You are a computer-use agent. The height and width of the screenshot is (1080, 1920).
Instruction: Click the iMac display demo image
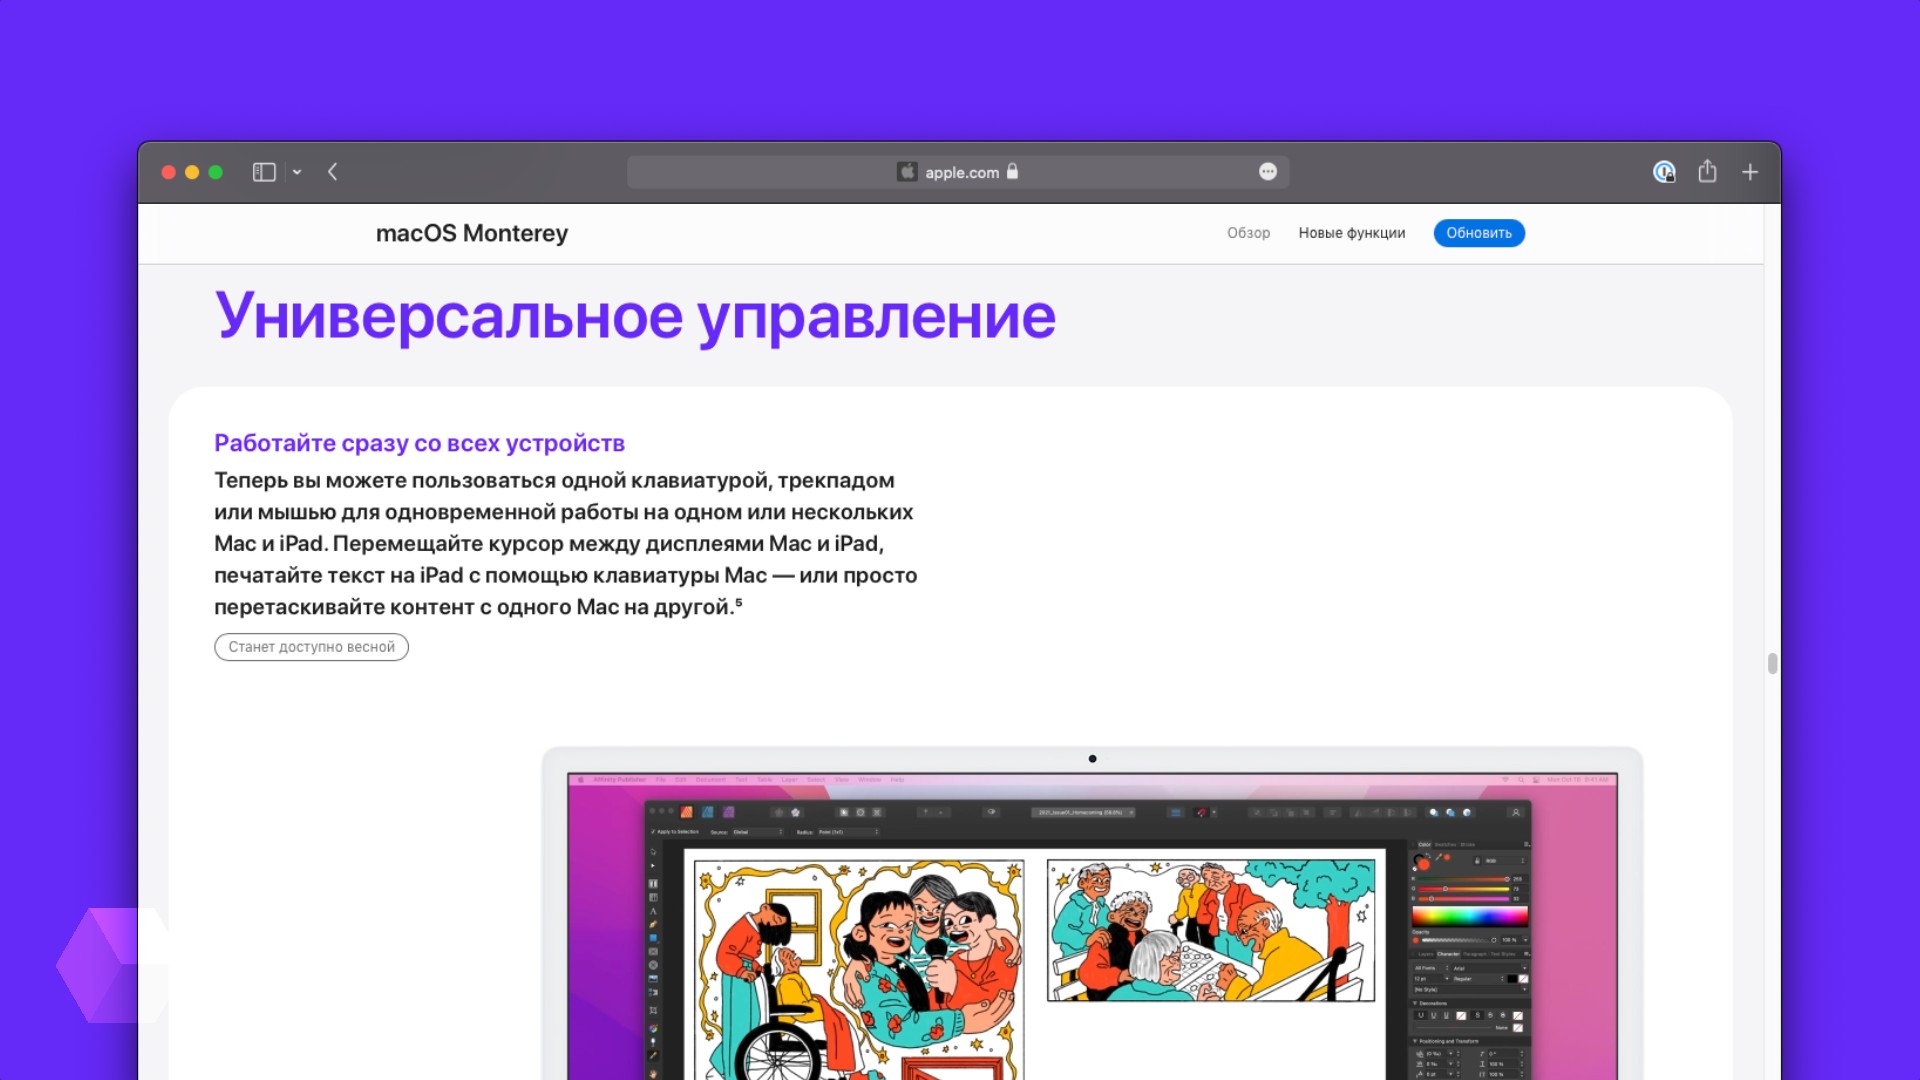click(1092, 913)
